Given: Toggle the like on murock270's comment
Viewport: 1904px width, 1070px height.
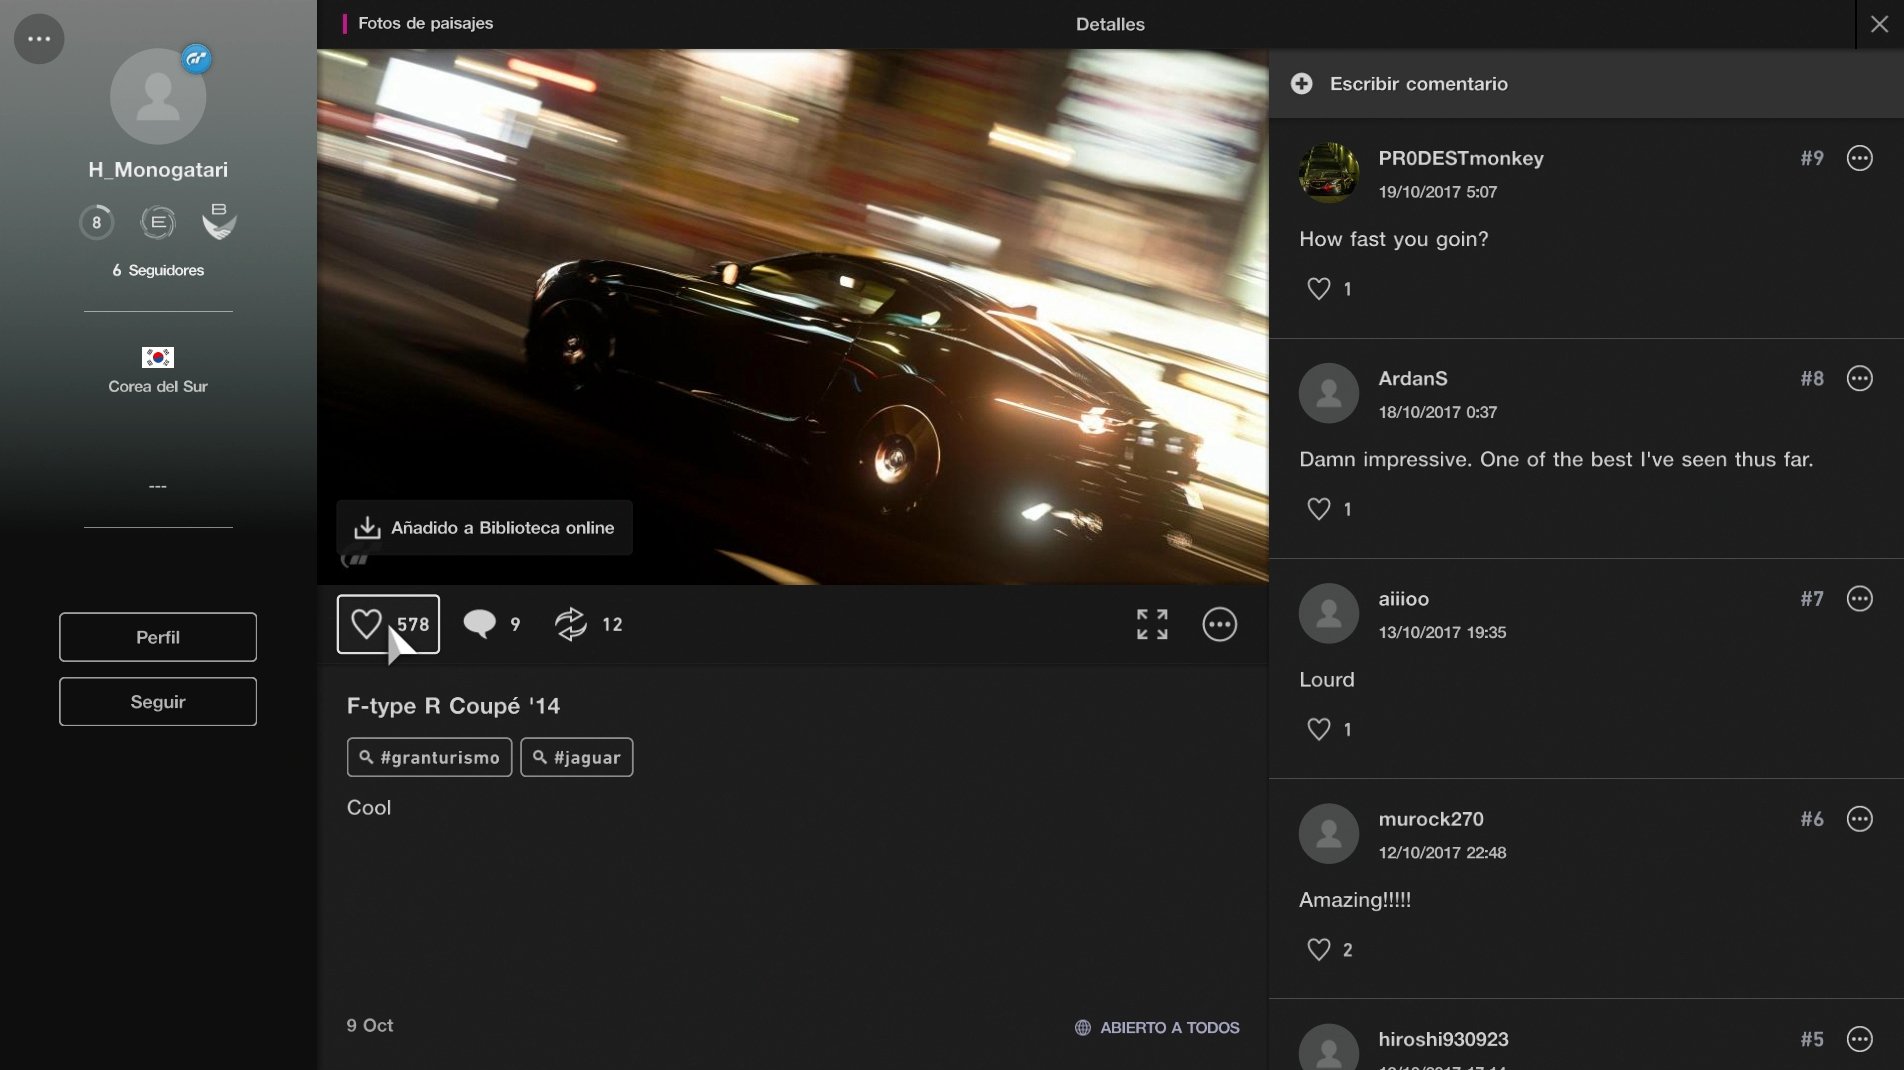Looking at the screenshot, I should pos(1317,948).
